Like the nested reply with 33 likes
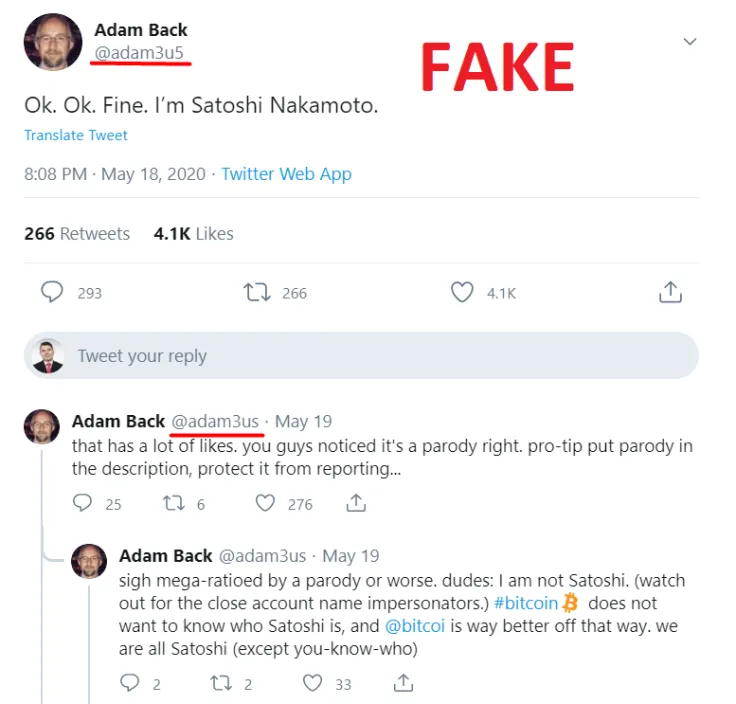 313,683
